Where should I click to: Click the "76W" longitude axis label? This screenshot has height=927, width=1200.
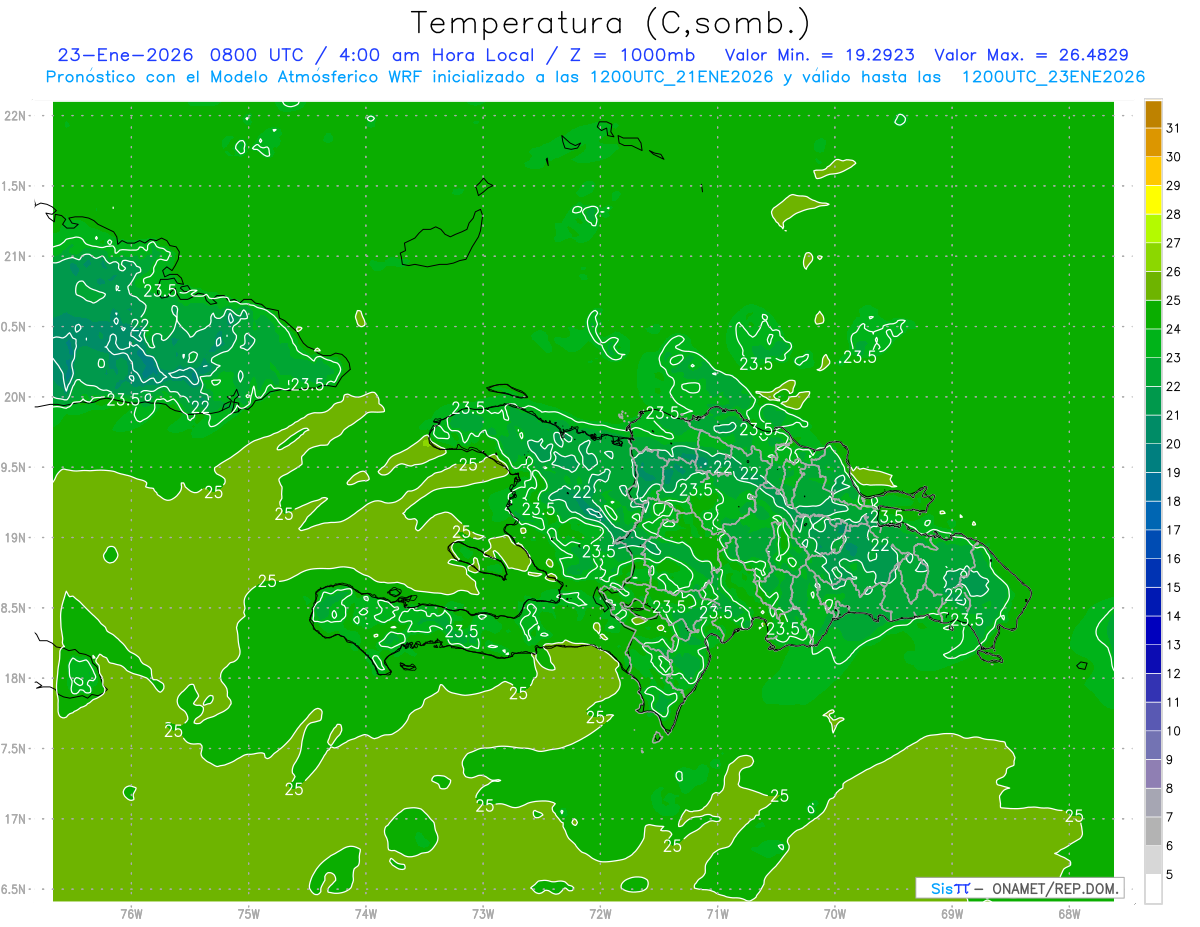click(x=131, y=914)
